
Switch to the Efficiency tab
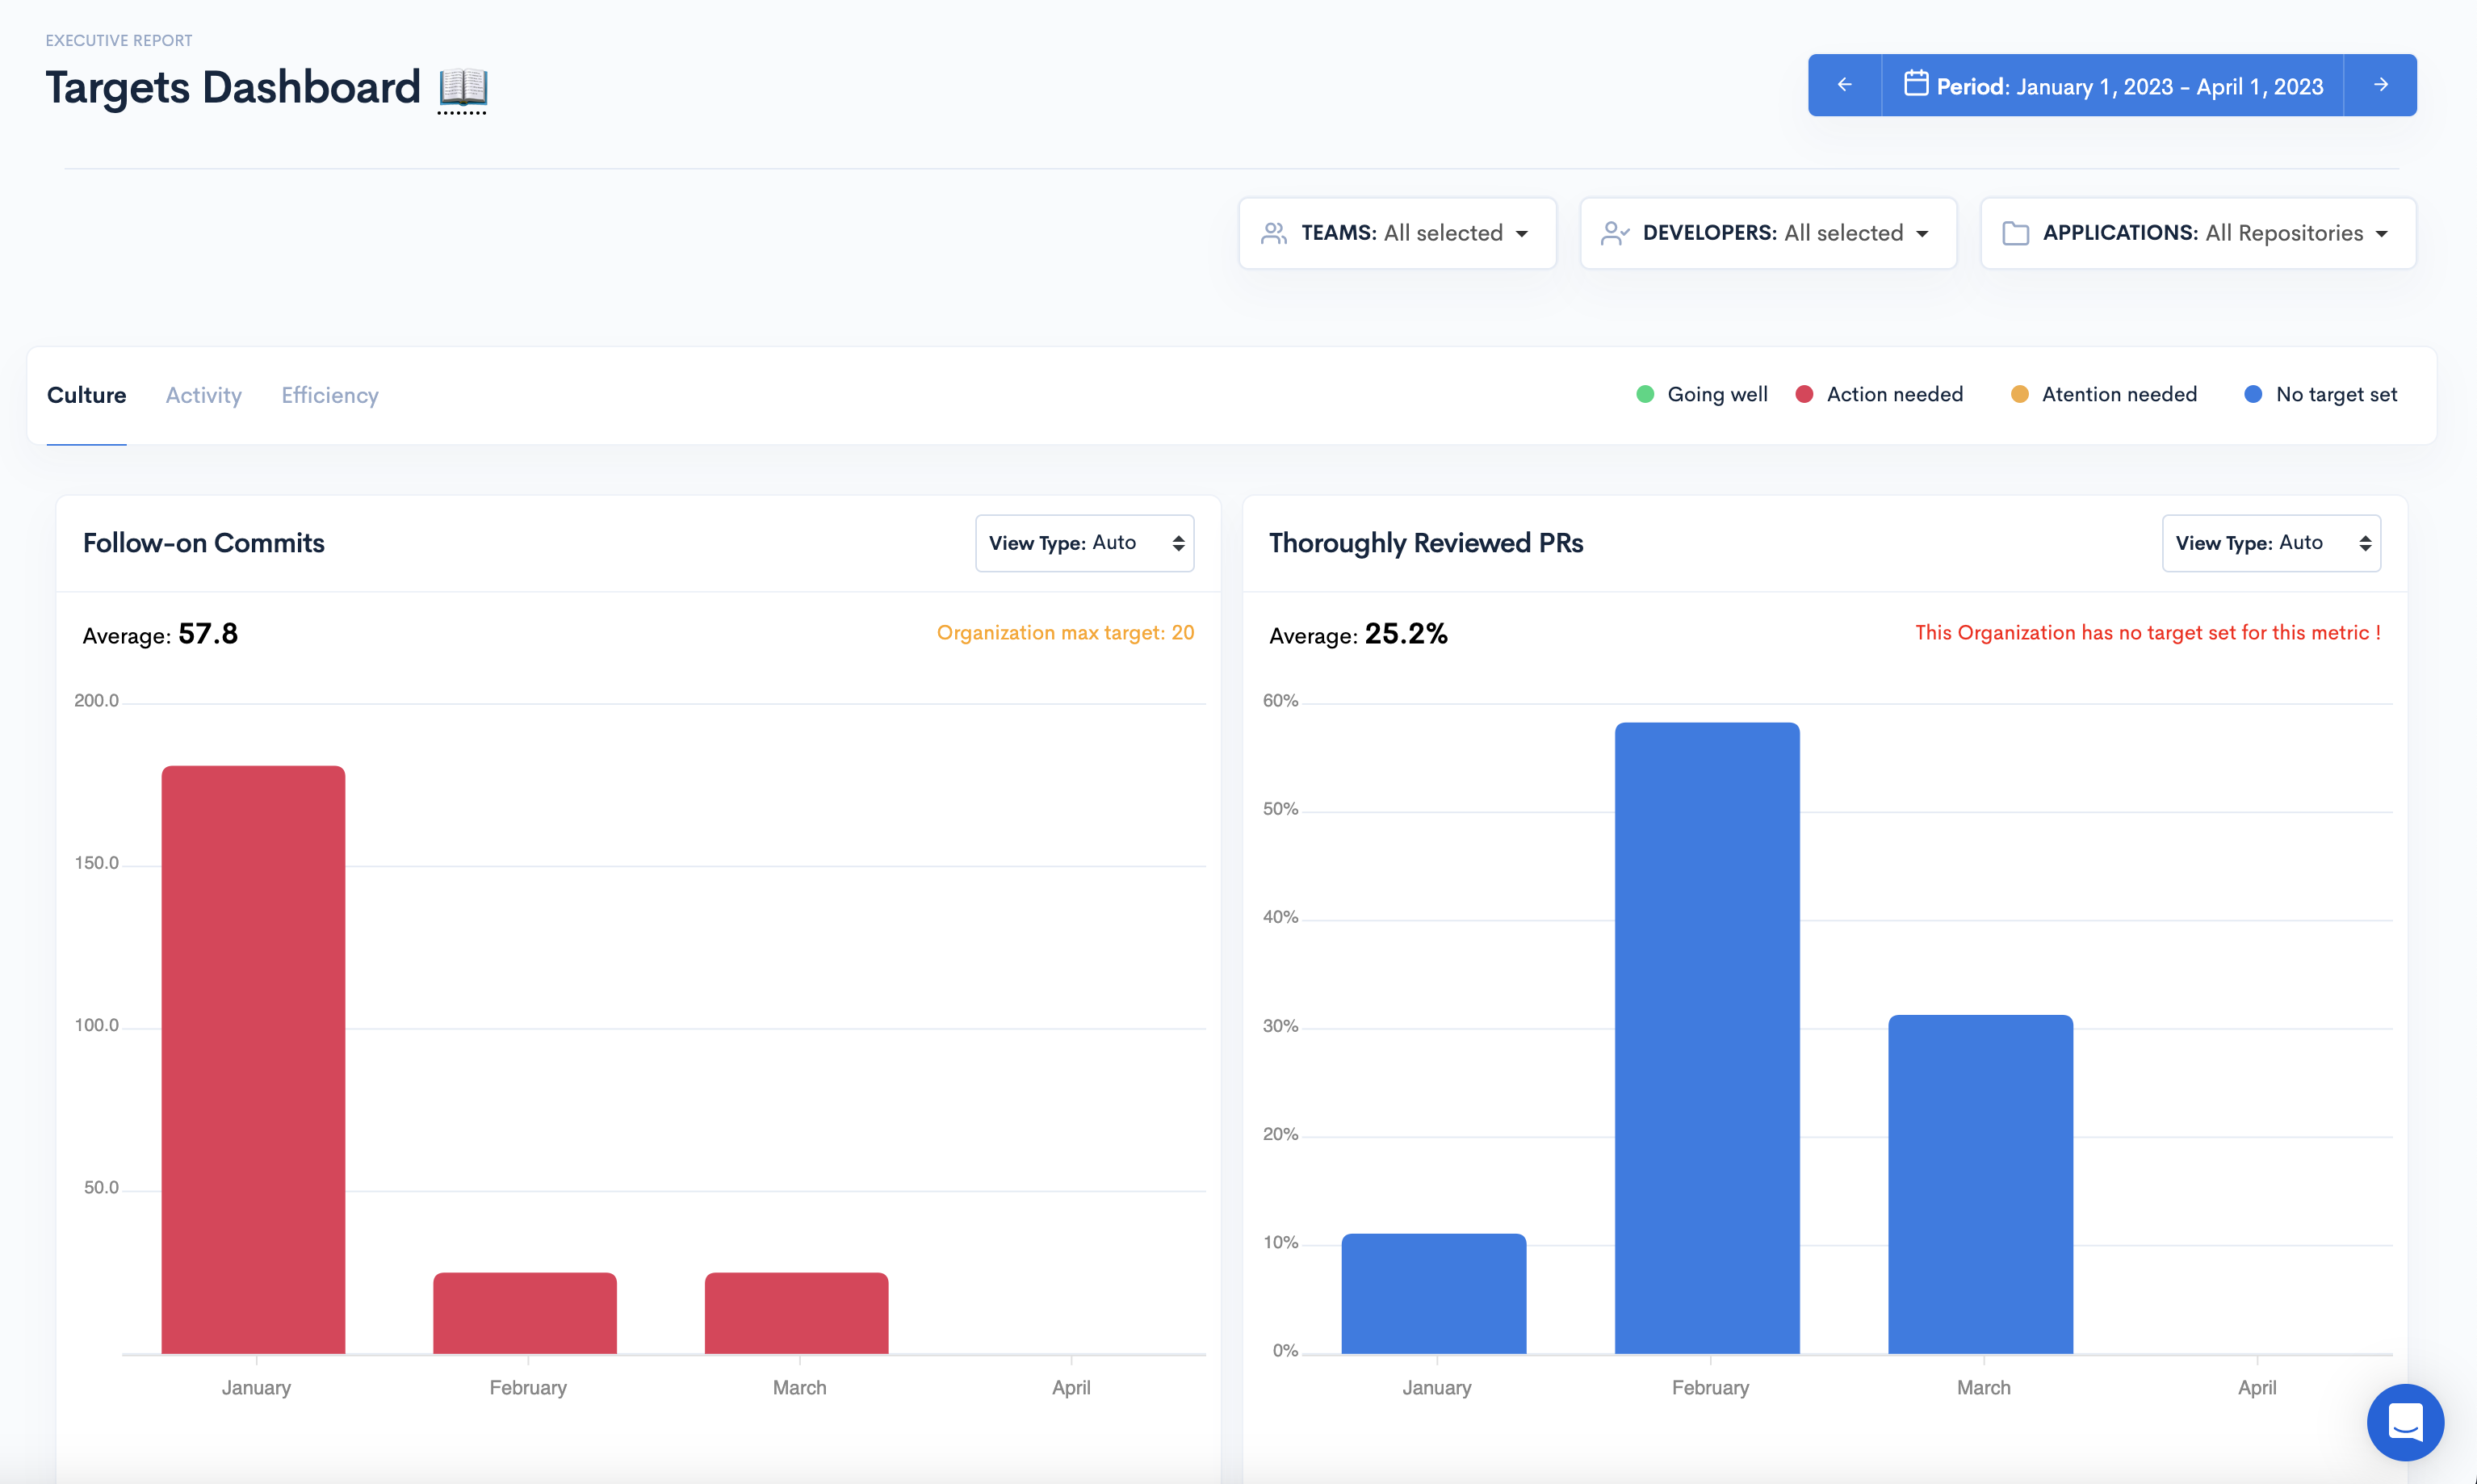point(329,395)
